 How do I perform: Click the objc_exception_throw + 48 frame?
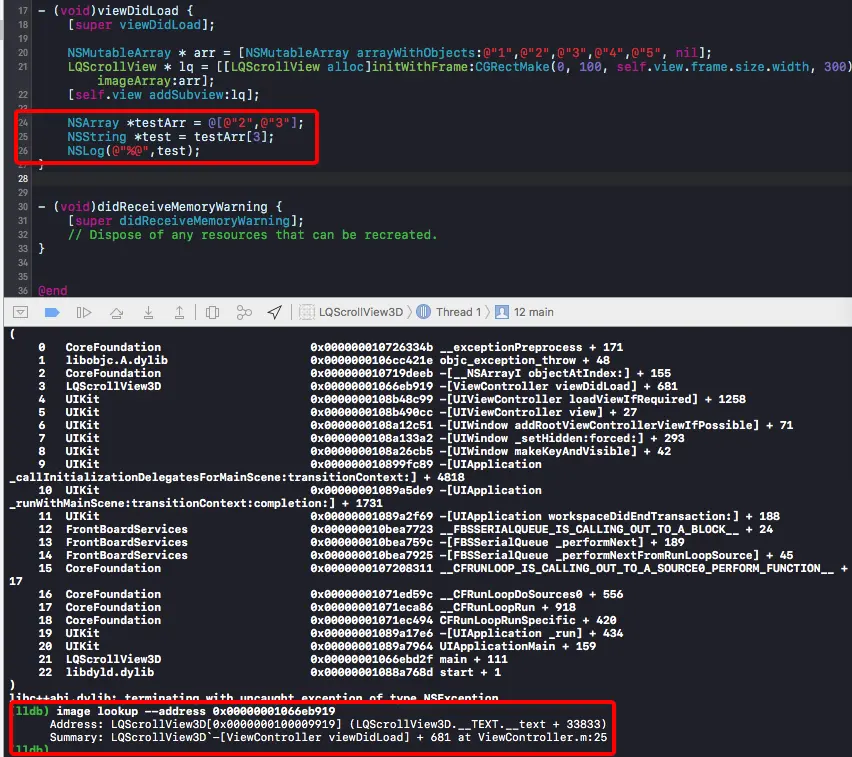(324, 360)
